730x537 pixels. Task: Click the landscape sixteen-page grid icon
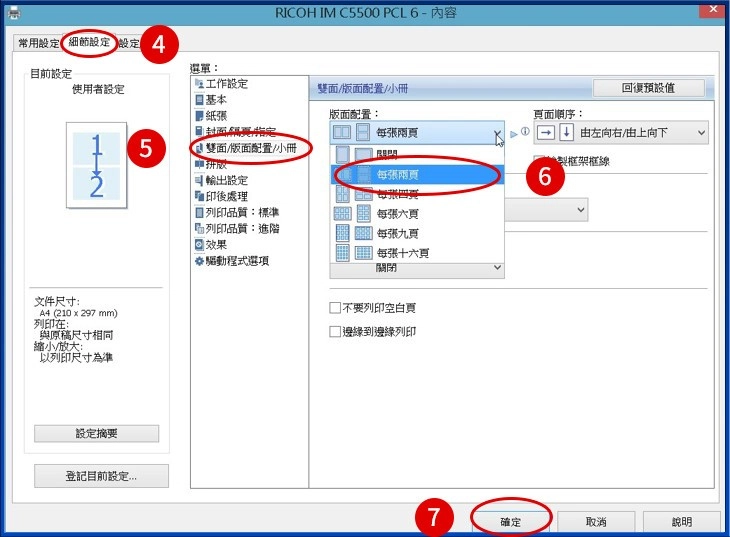364,253
